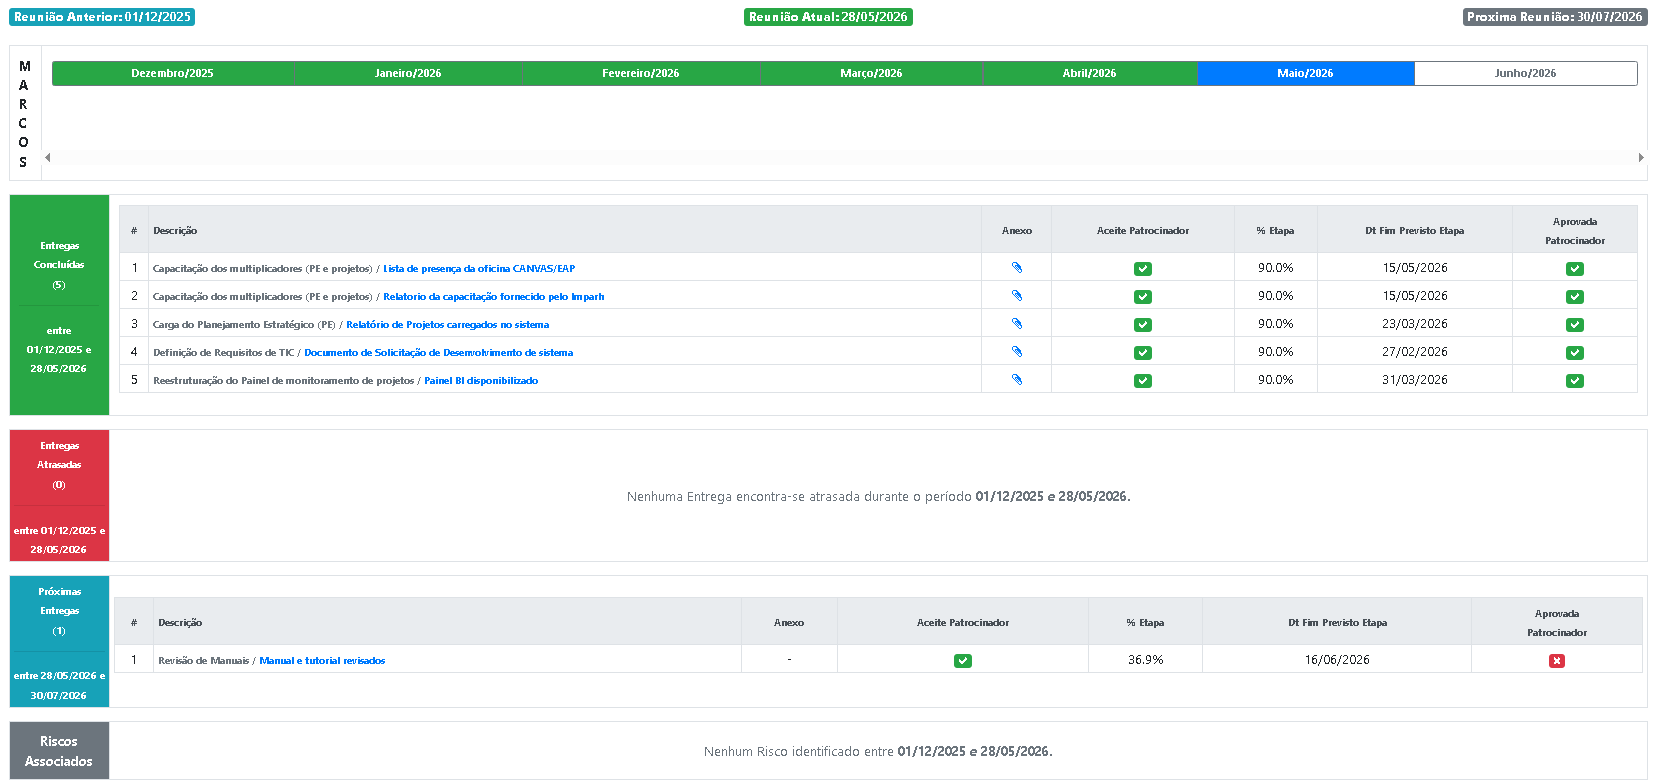
Task: Select Dezembro/2025 on the timeline
Action: click(172, 73)
